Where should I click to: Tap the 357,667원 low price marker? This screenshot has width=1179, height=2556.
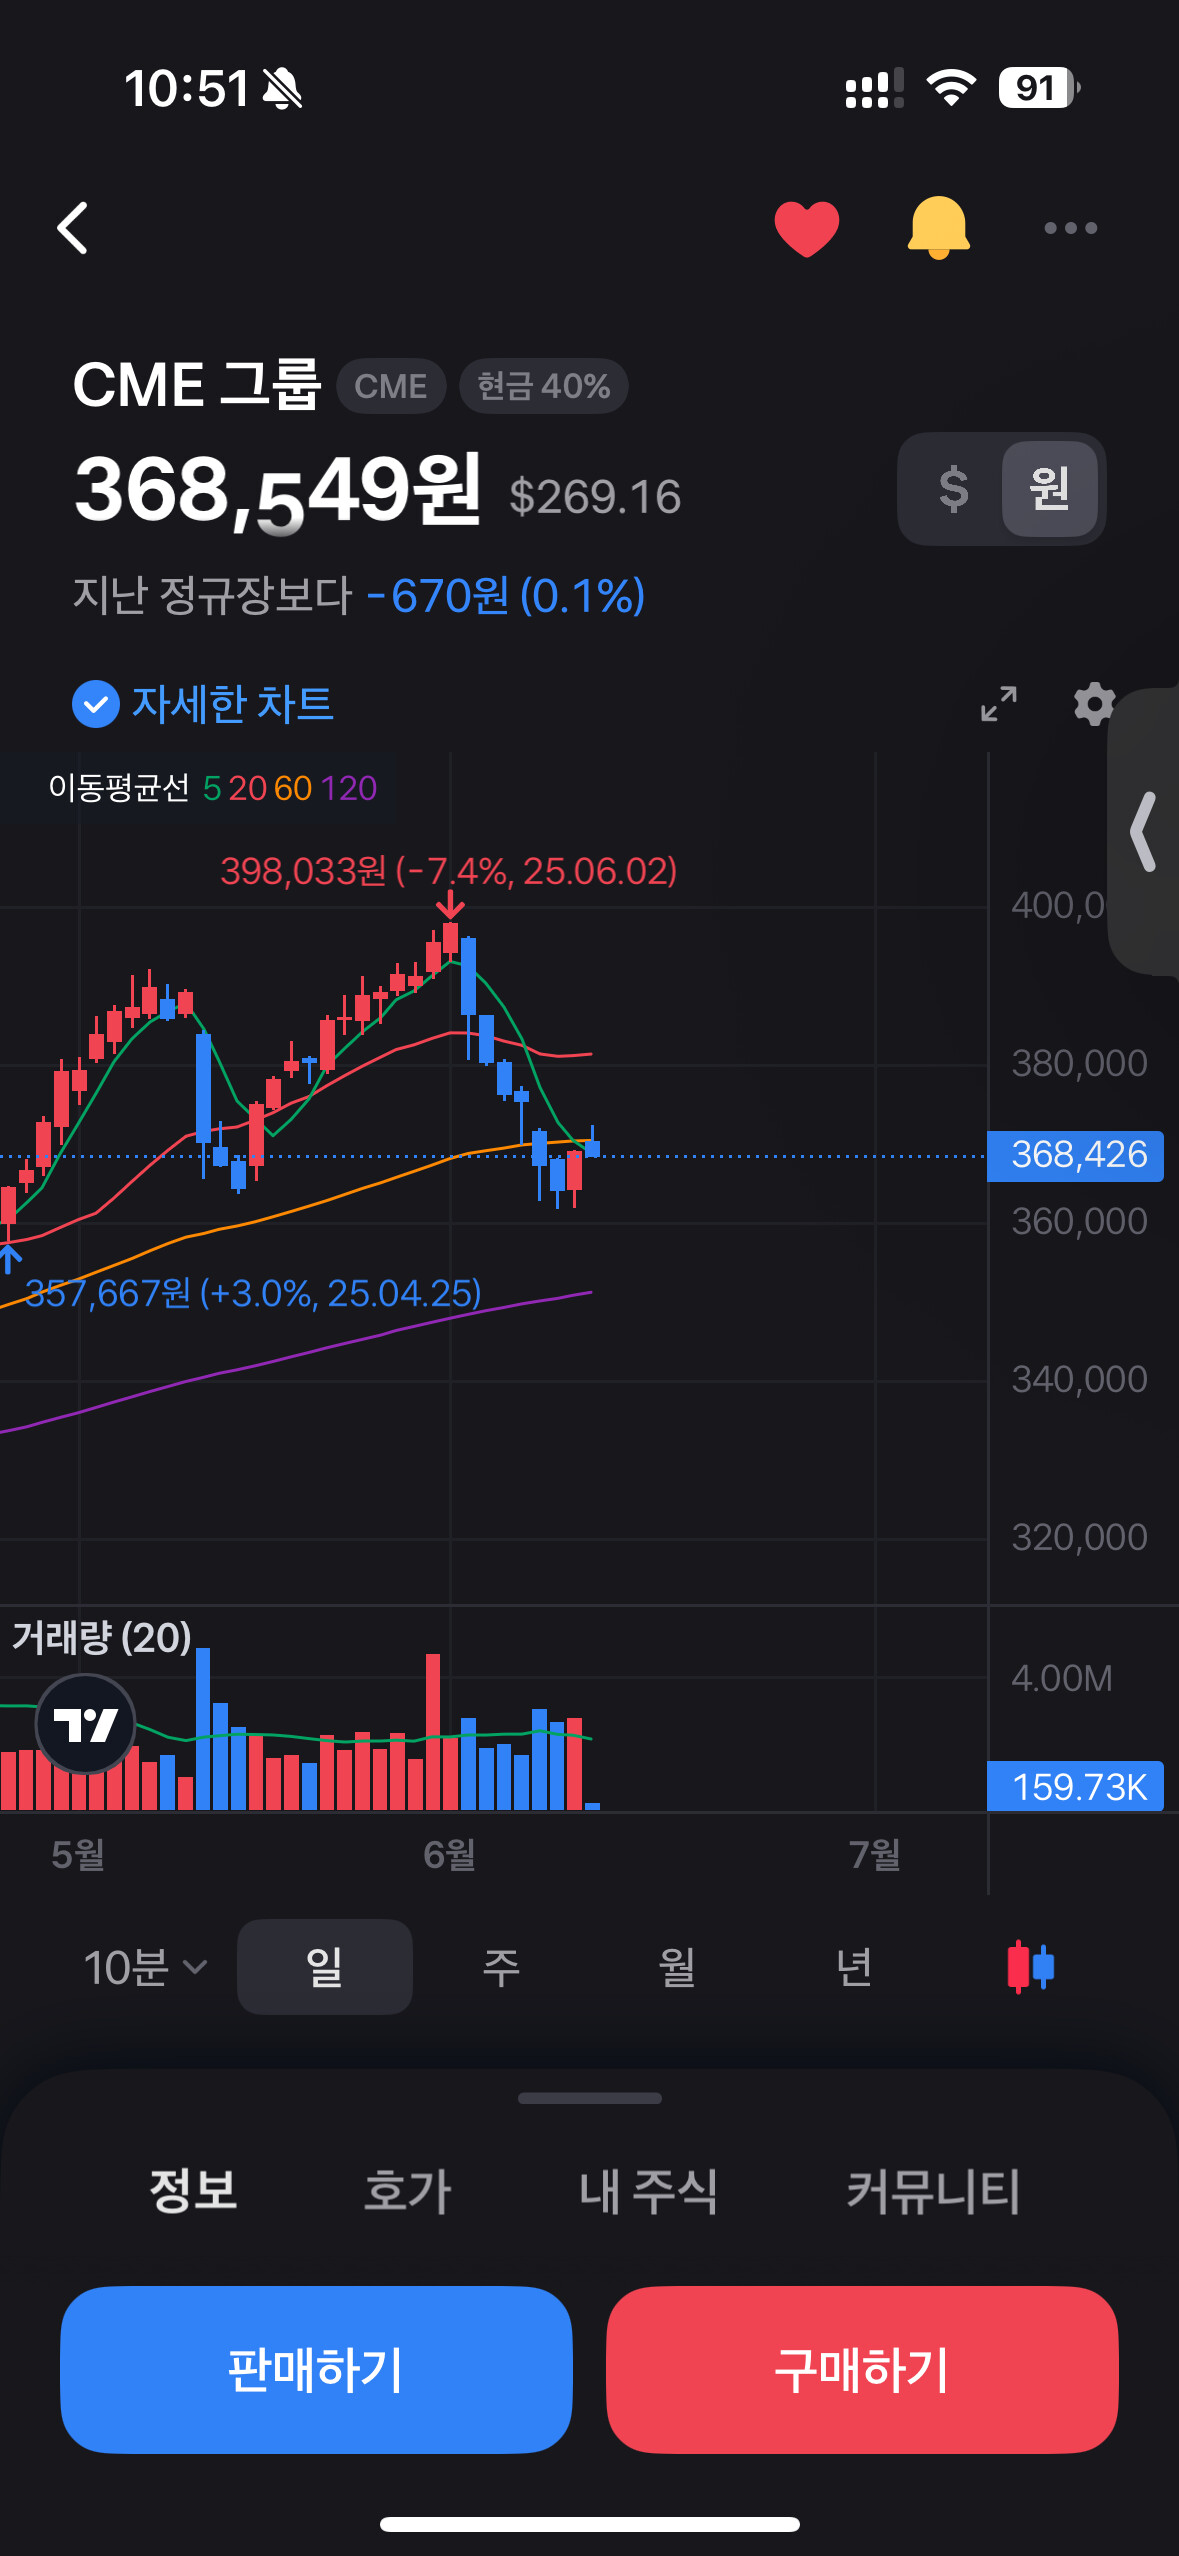click(x=253, y=1293)
